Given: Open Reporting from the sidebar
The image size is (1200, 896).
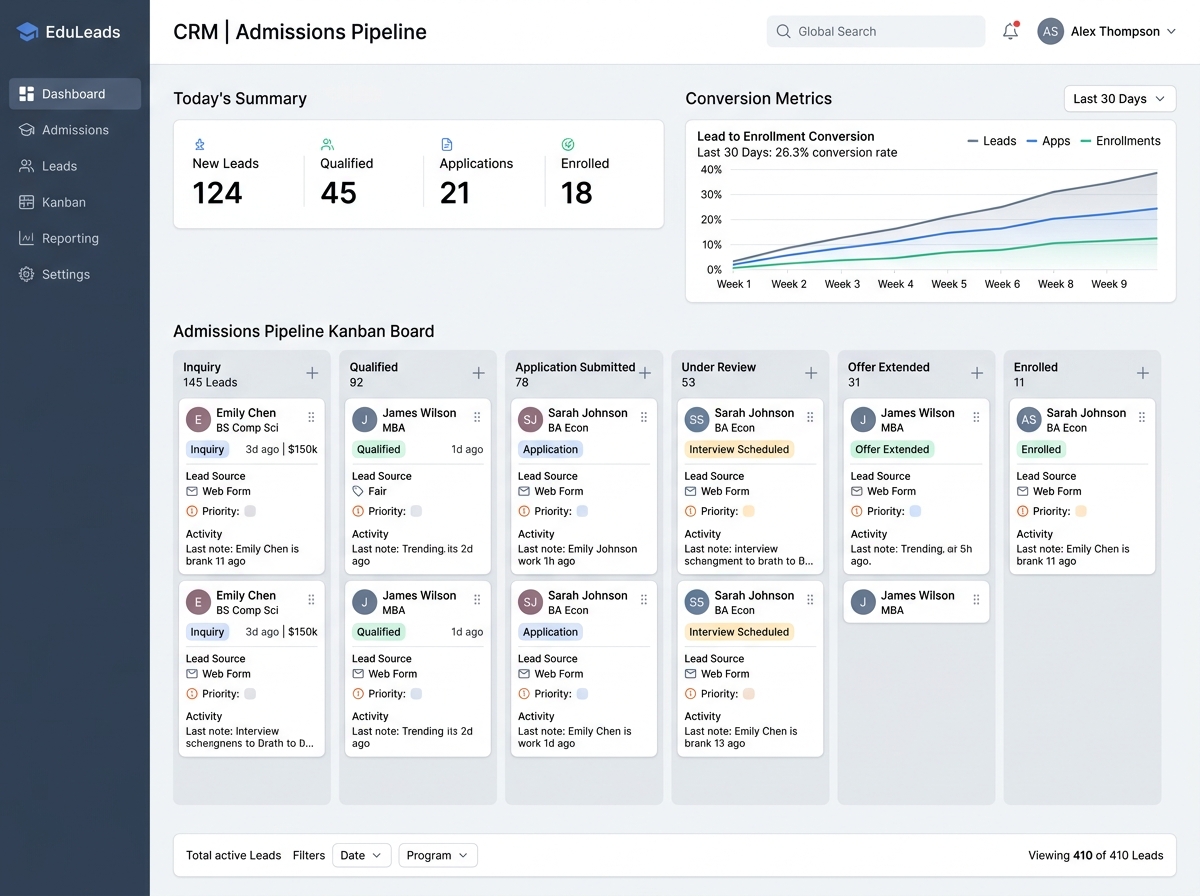Looking at the screenshot, I should click(75, 238).
